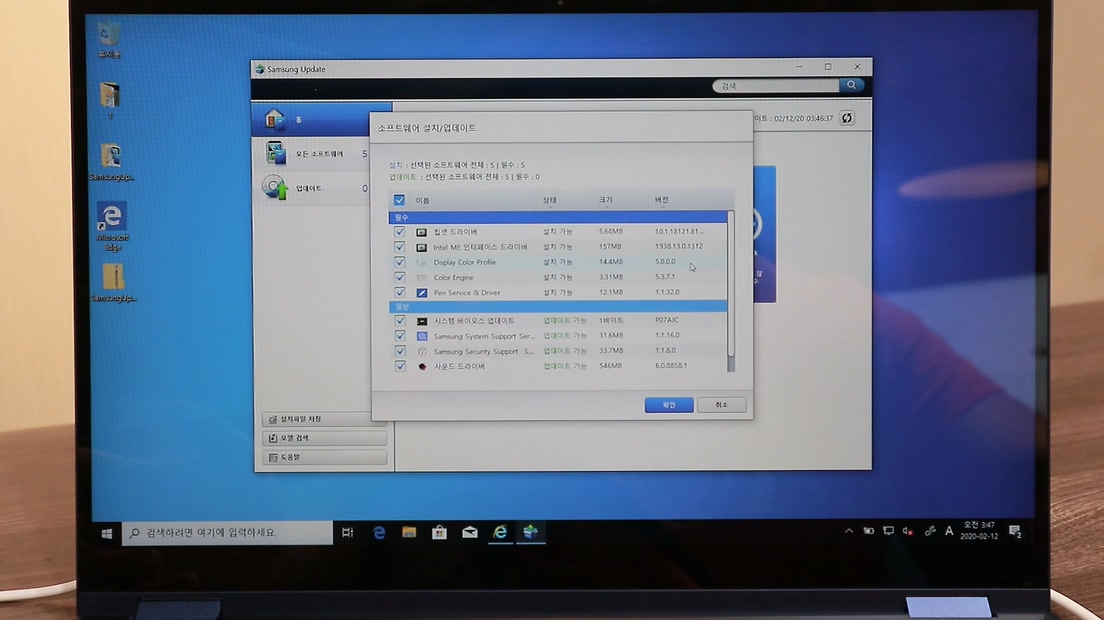
Task: Click the 도움말 help button
Action: [x=324, y=457]
